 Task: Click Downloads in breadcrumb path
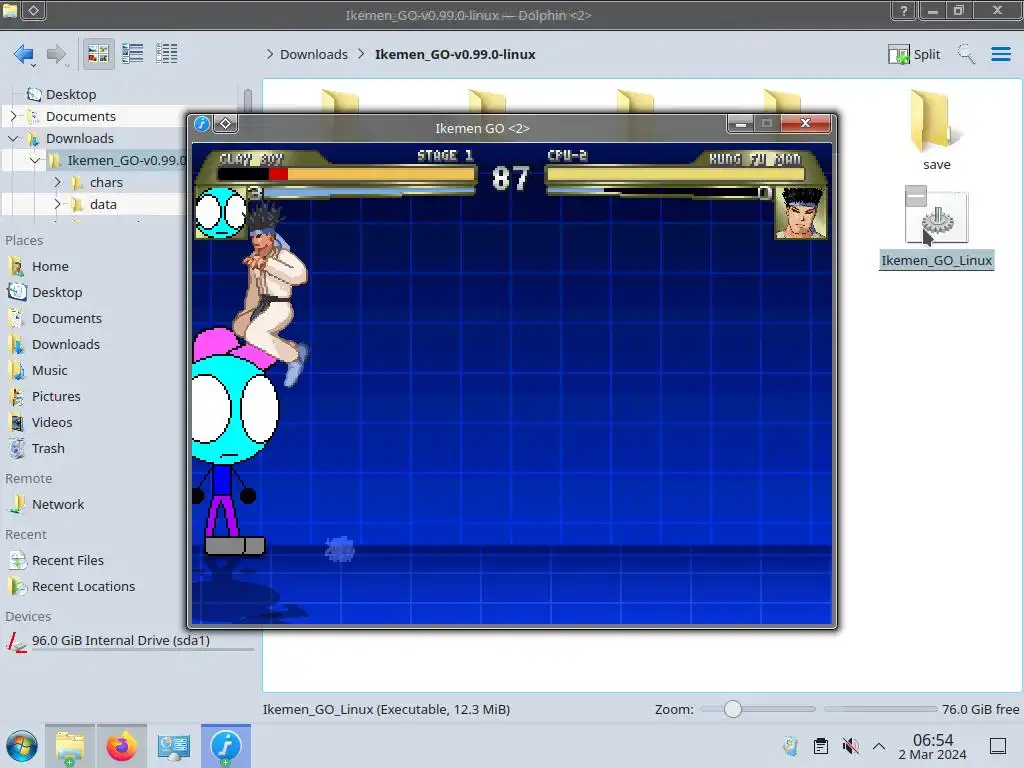pyautogui.click(x=313, y=54)
